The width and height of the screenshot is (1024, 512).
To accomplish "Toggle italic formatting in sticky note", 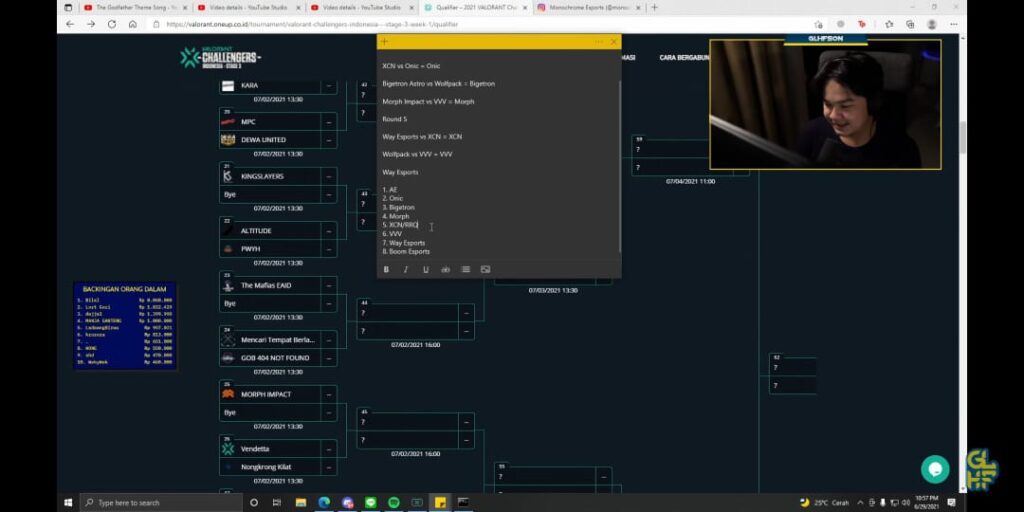I will (x=406, y=269).
